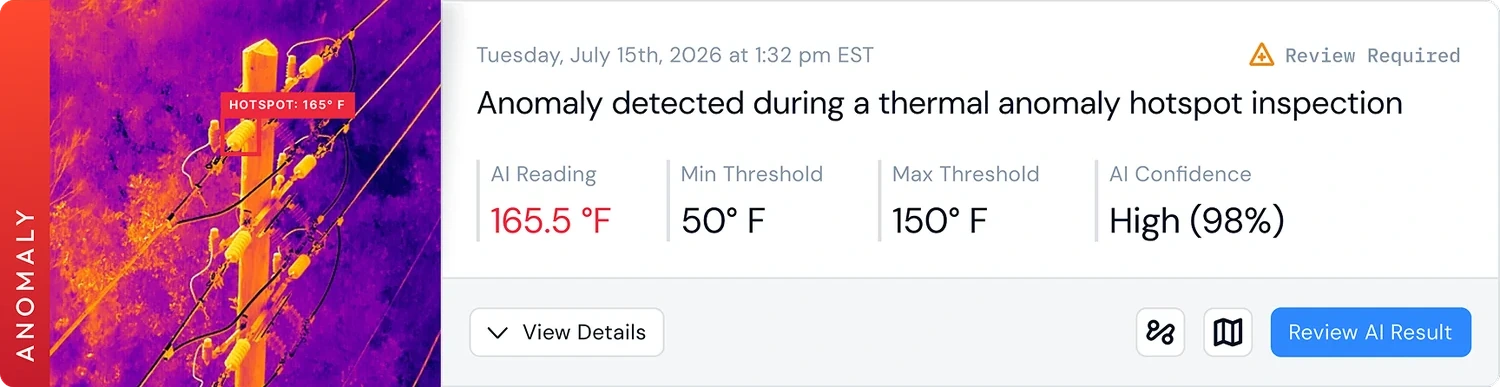Click the chevron arrow in View Details
Image resolution: width=1500 pixels, height=387 pixels.
pos(497,333)
